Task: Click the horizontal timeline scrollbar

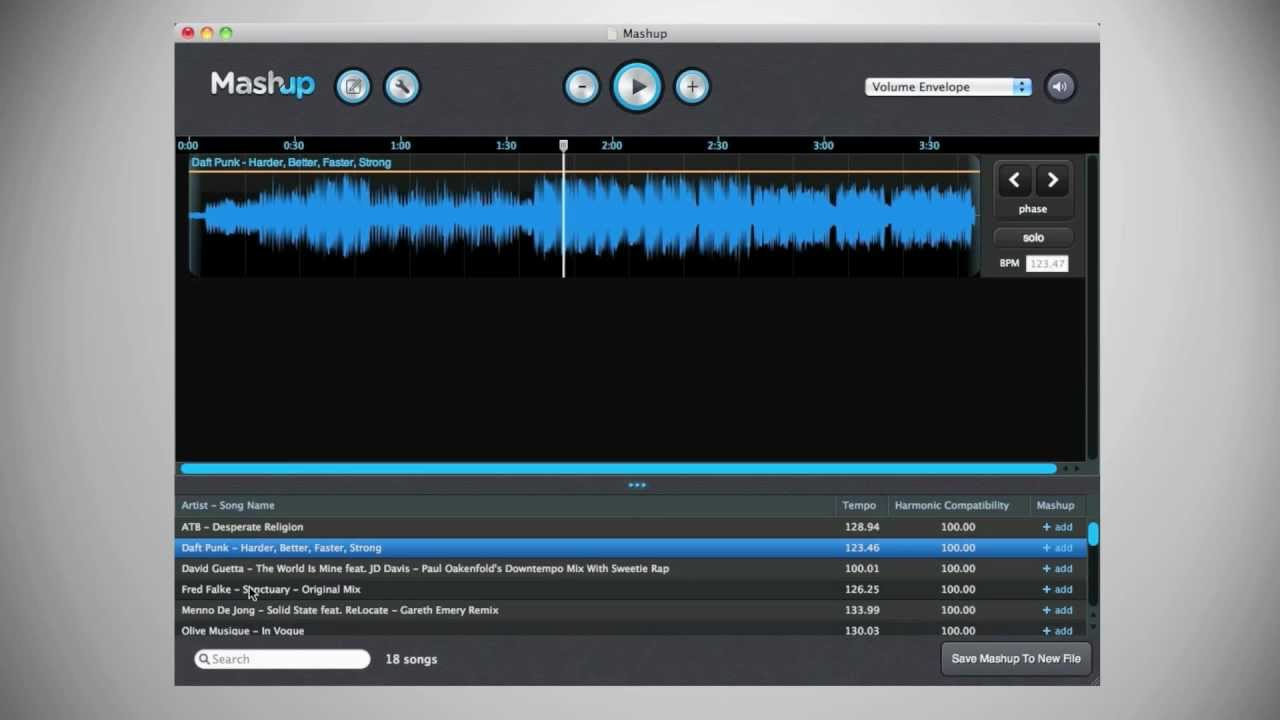Action: 618,468
